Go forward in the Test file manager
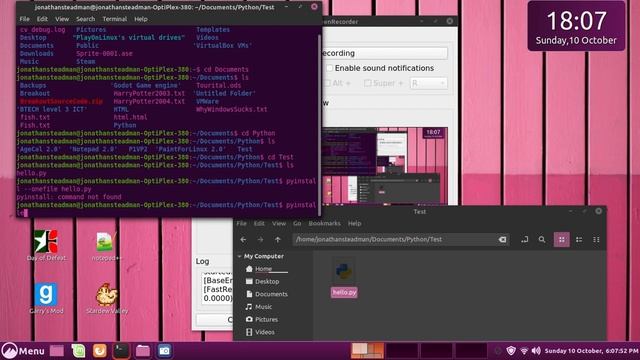Image resolution: width=640 pixels, height=360 pixels. point(260,240)
